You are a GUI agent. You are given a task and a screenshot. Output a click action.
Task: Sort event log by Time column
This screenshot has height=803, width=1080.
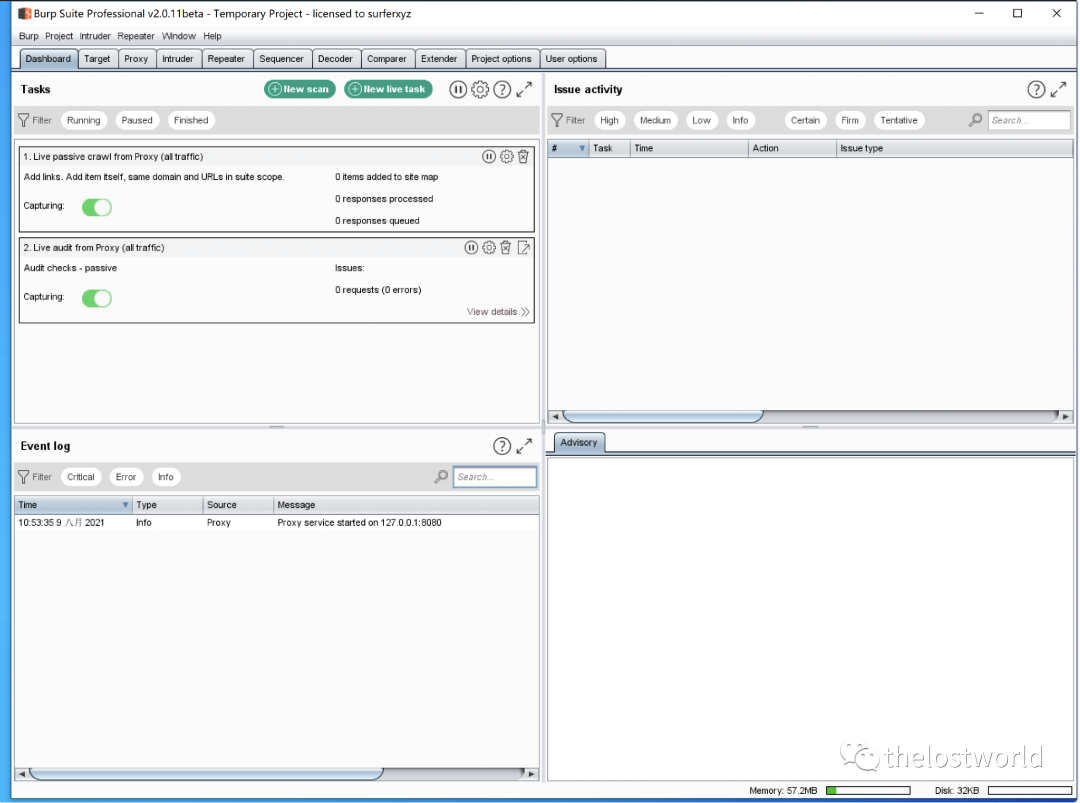point(73,505)
